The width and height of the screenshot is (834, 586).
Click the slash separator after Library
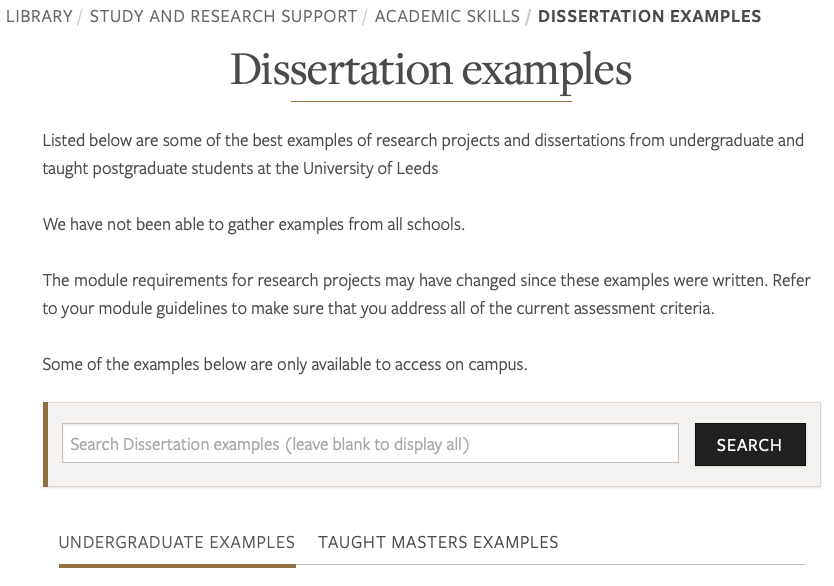point(81,16)
